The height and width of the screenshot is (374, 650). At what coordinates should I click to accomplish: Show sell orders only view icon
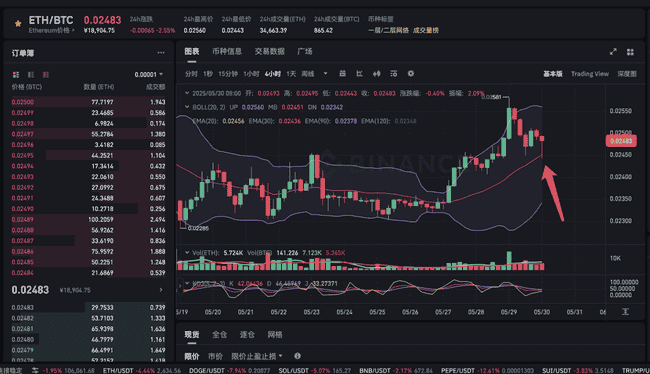pos(46,75)
